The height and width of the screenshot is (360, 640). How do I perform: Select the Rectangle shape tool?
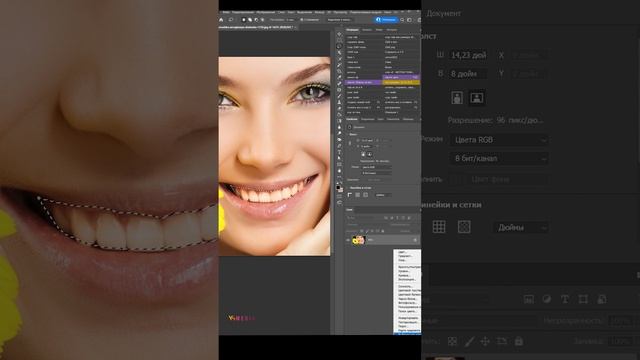click(x=339, y=164)
